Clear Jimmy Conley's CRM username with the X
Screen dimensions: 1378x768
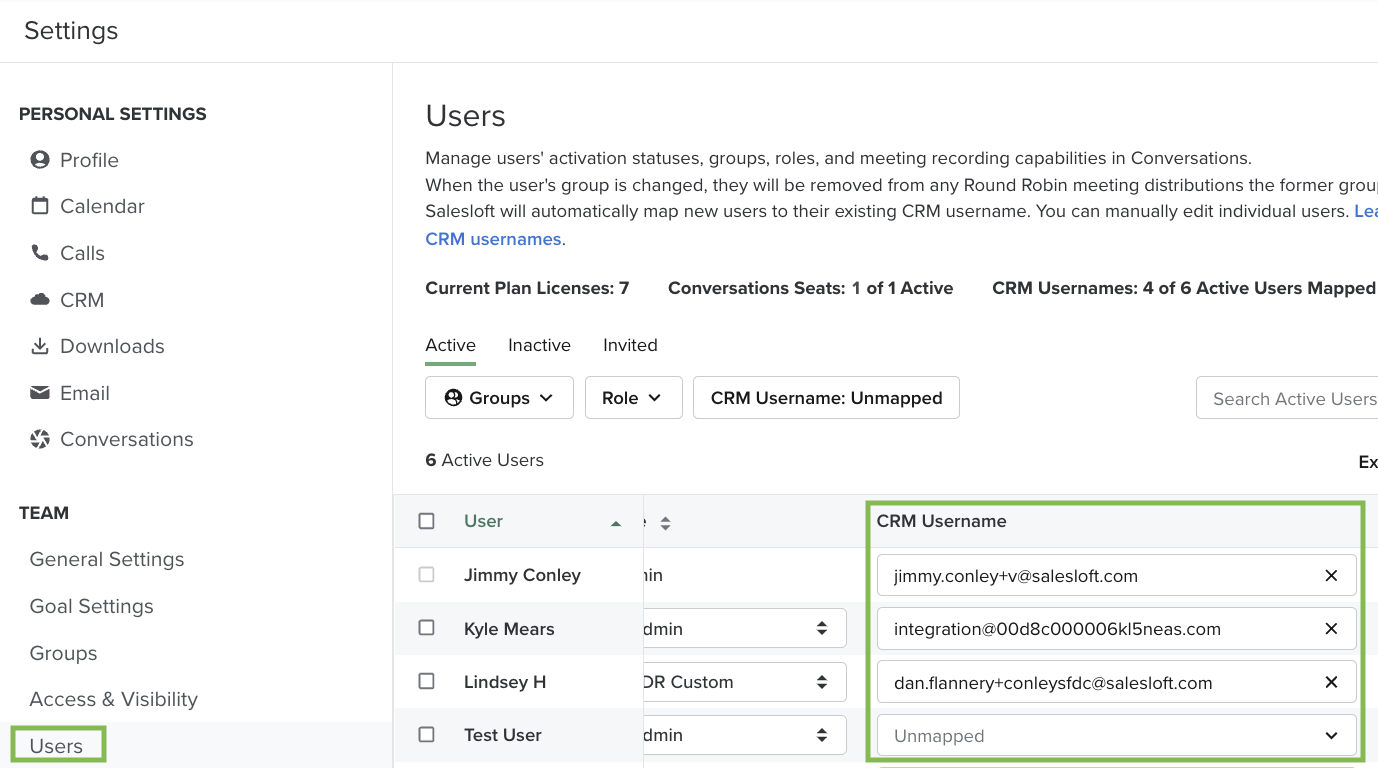pos(1331,575)
